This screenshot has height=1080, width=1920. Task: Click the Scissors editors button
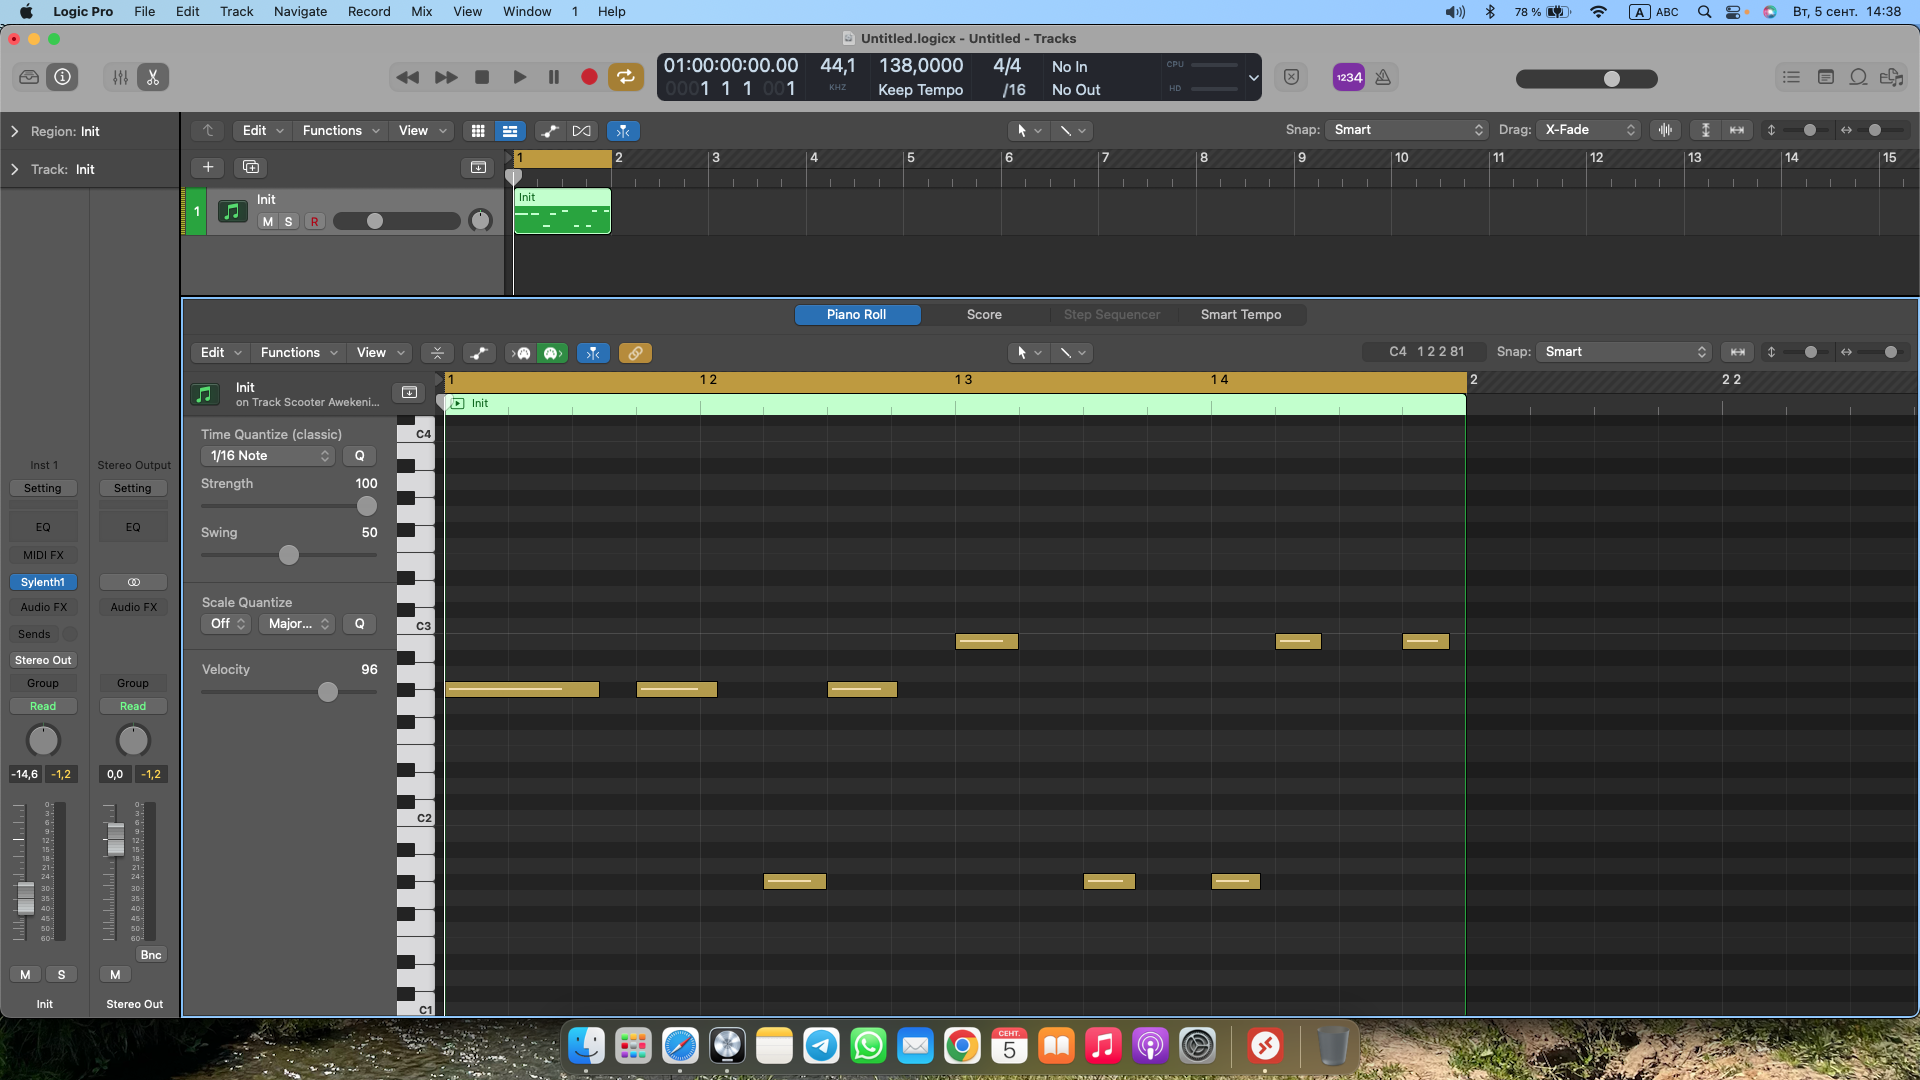click(x=153, y=77)
